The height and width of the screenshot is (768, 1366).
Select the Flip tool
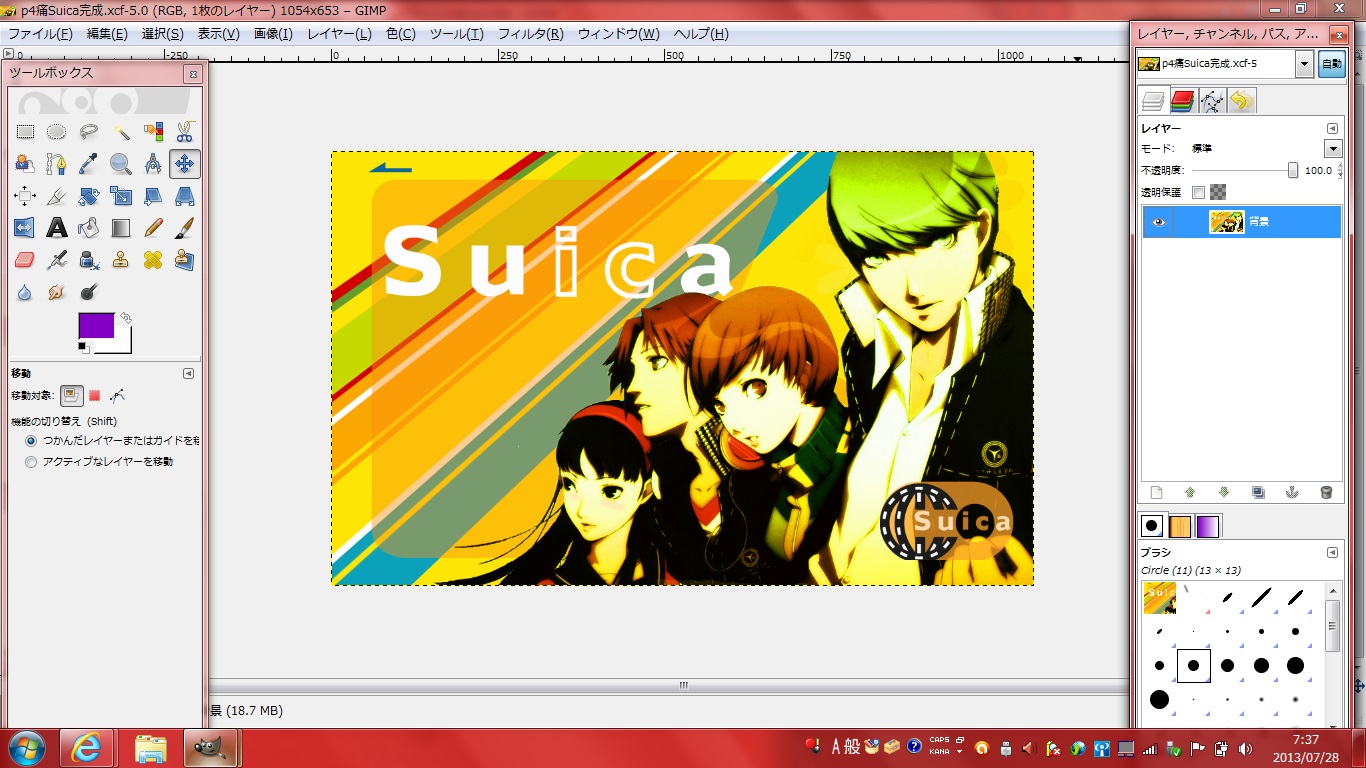25,228
